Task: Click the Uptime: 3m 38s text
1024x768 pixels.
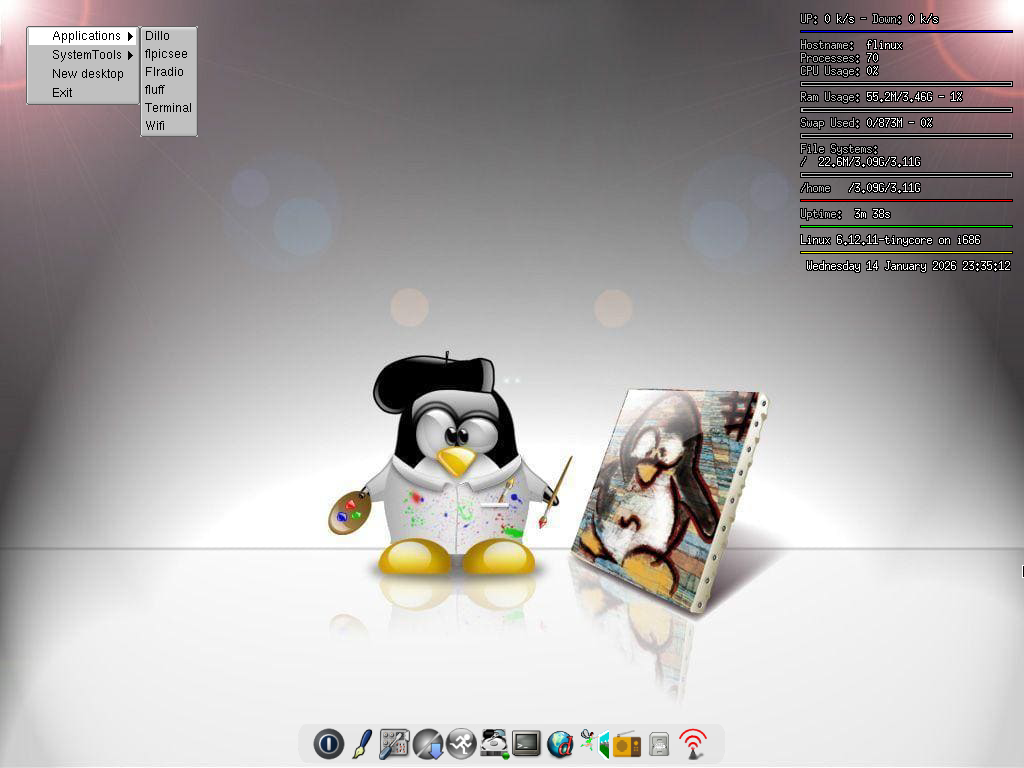Action: [845, 214]
